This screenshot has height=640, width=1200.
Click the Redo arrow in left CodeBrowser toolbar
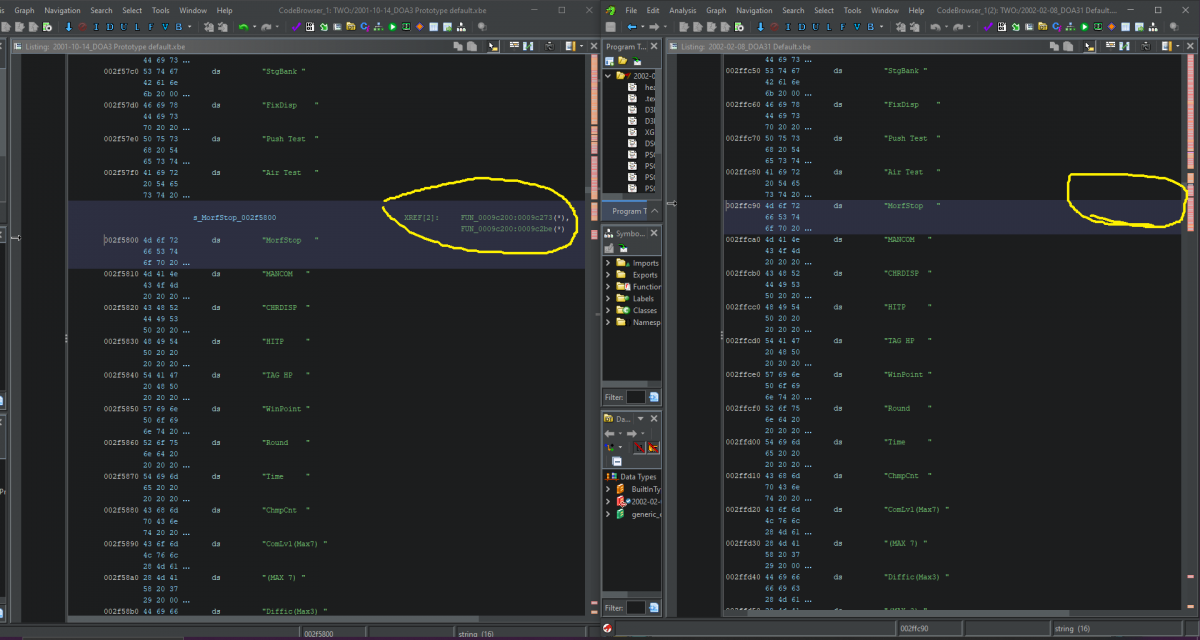(266, 26)
